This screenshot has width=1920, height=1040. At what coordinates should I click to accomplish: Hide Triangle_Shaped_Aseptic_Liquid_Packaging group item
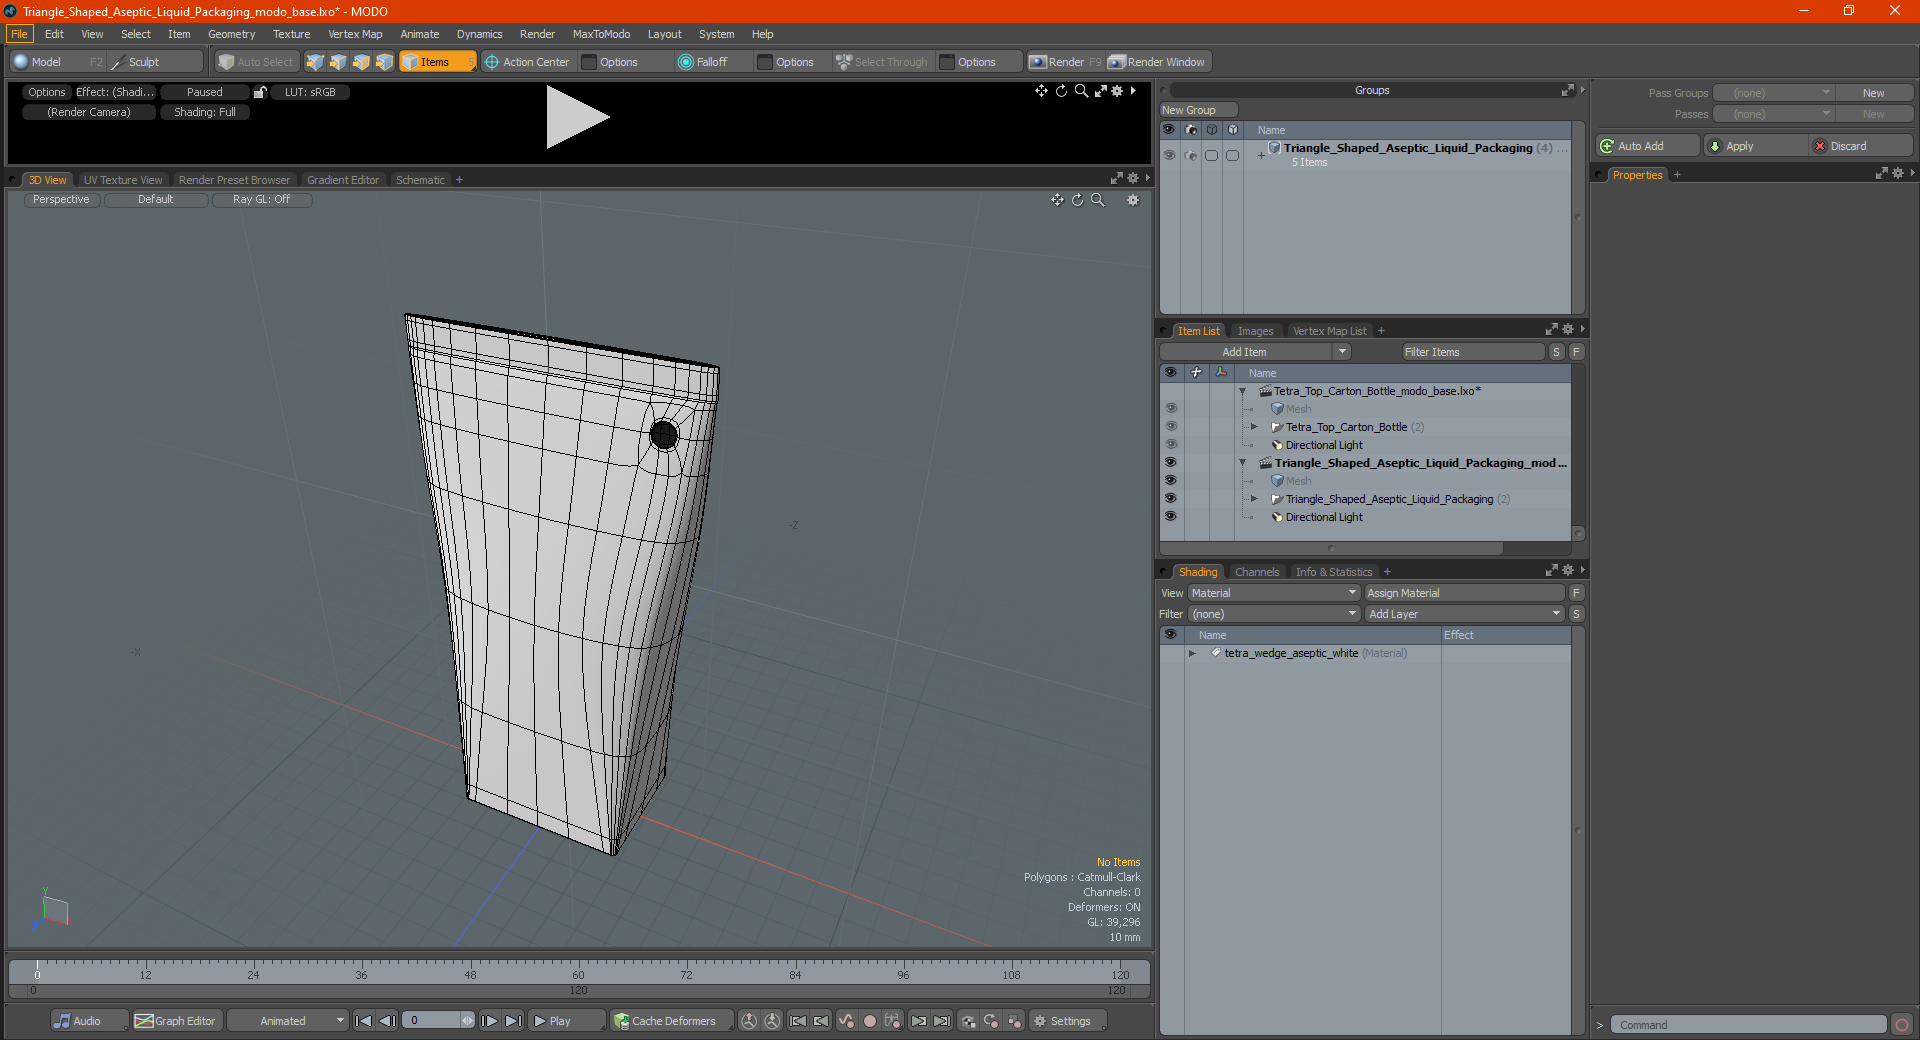(1170, 499)
